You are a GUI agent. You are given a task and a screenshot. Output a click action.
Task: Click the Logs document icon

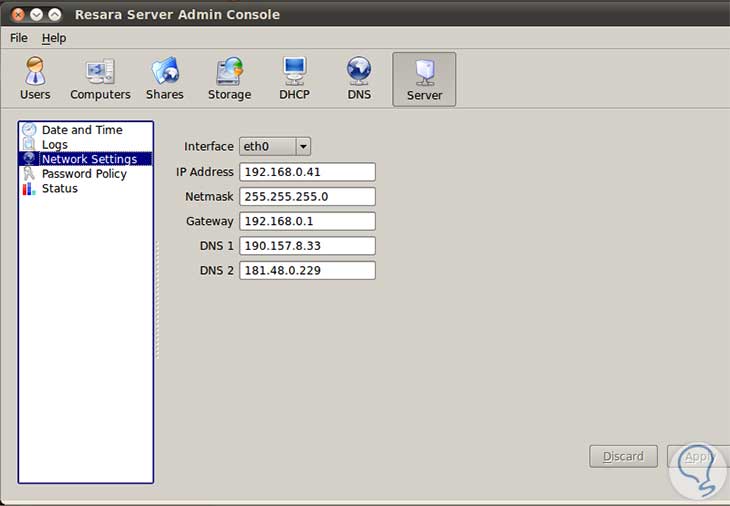29,144
